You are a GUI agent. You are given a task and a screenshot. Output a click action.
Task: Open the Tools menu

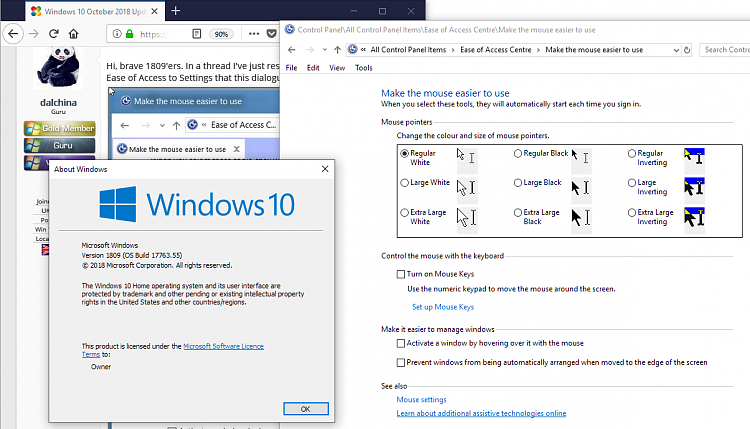[364, 68]
